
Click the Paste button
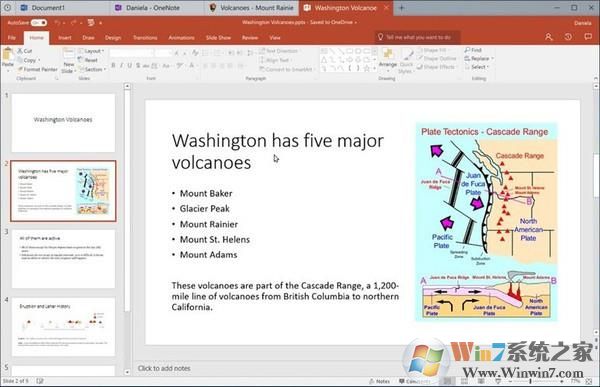[x=8, y=60]
